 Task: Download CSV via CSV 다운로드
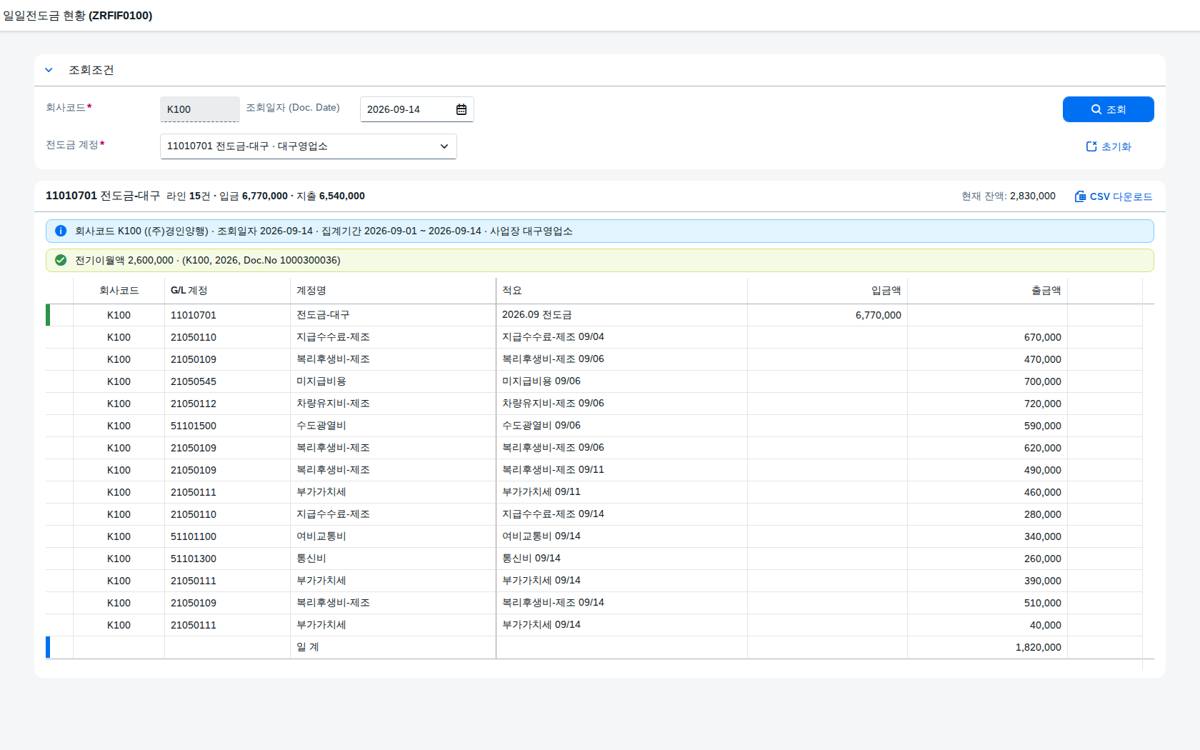[x=1113, y=196]
